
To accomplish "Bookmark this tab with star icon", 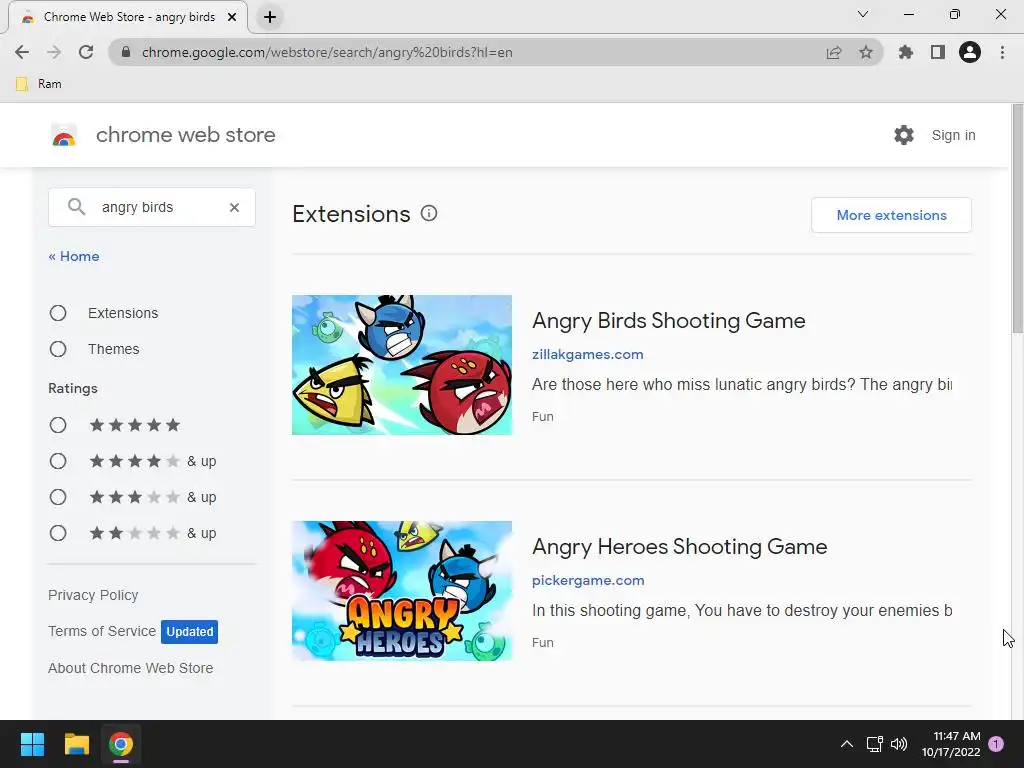I will (866, 52).
